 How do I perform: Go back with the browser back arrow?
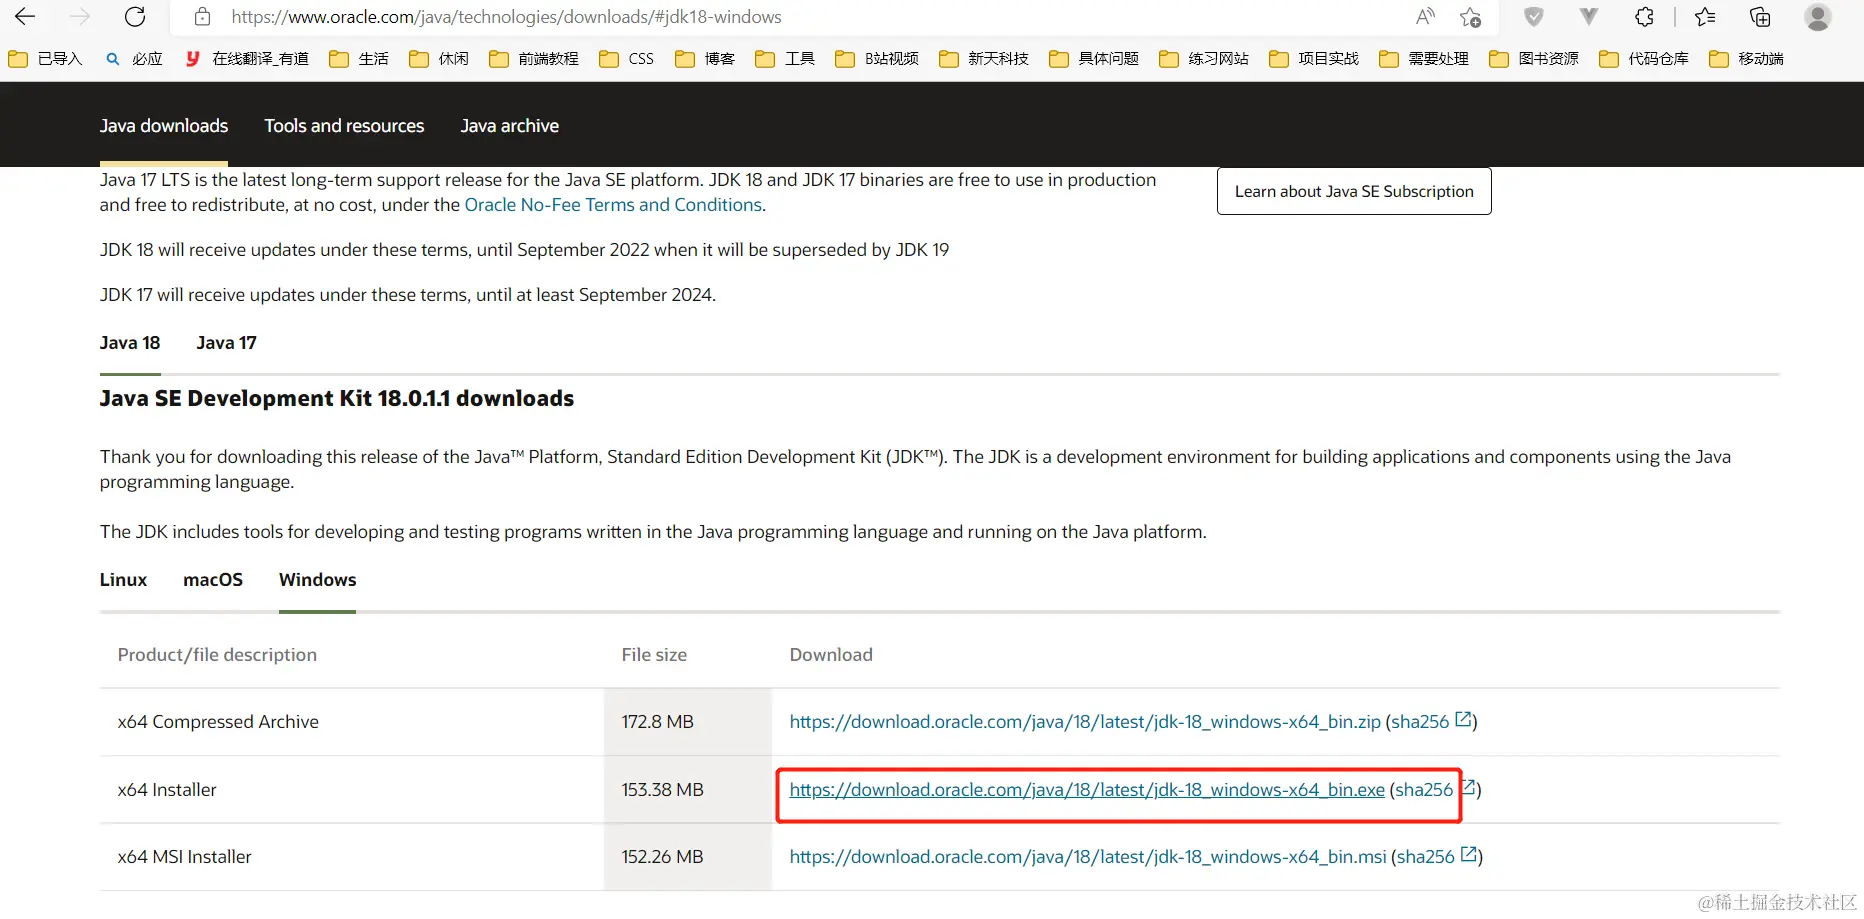25,17
